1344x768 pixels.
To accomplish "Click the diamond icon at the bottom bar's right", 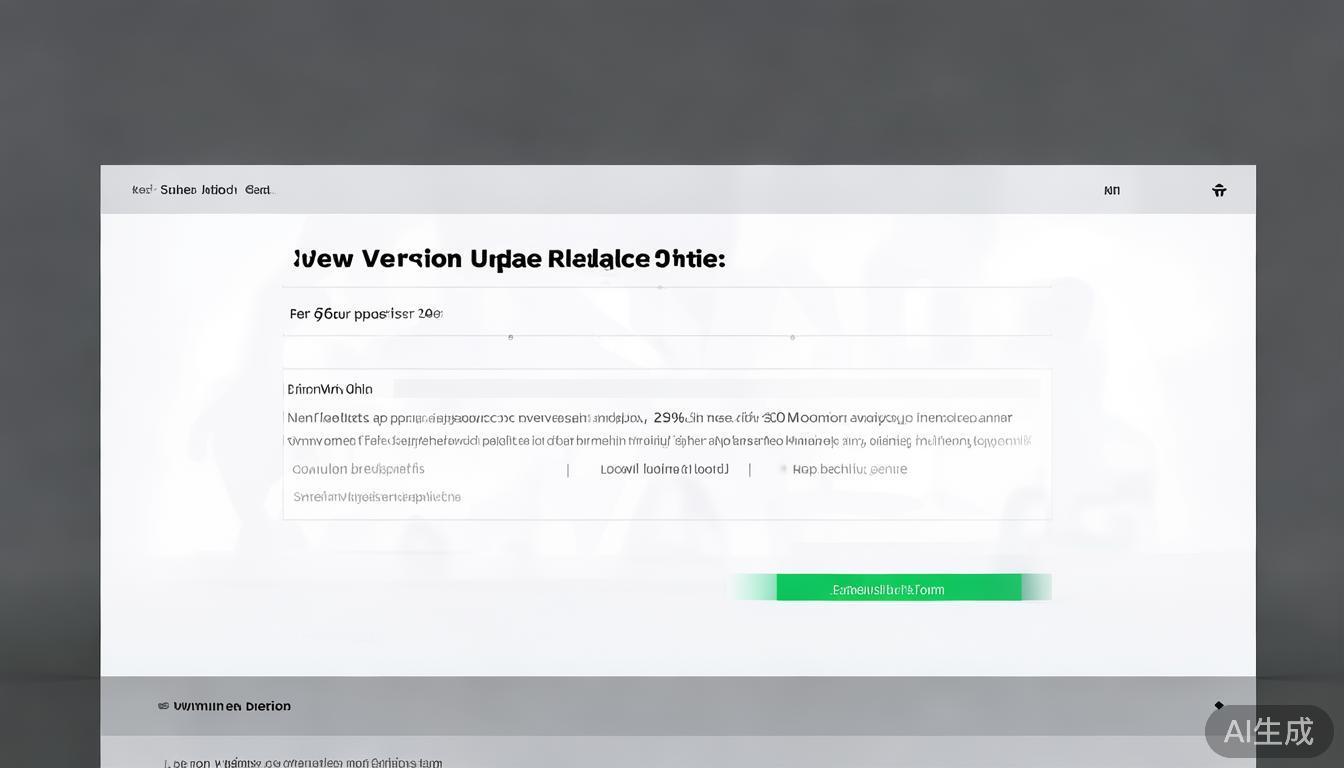I will coord(1218,705).
